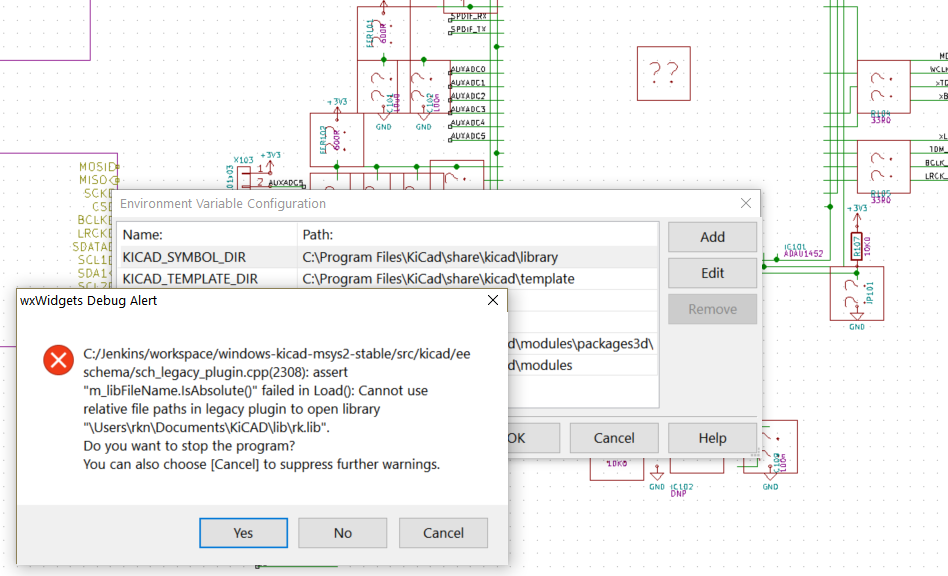Click the MOSI hierarchical pin label
The height and width of the screenshot is (576, 948).
coord(99,166)
